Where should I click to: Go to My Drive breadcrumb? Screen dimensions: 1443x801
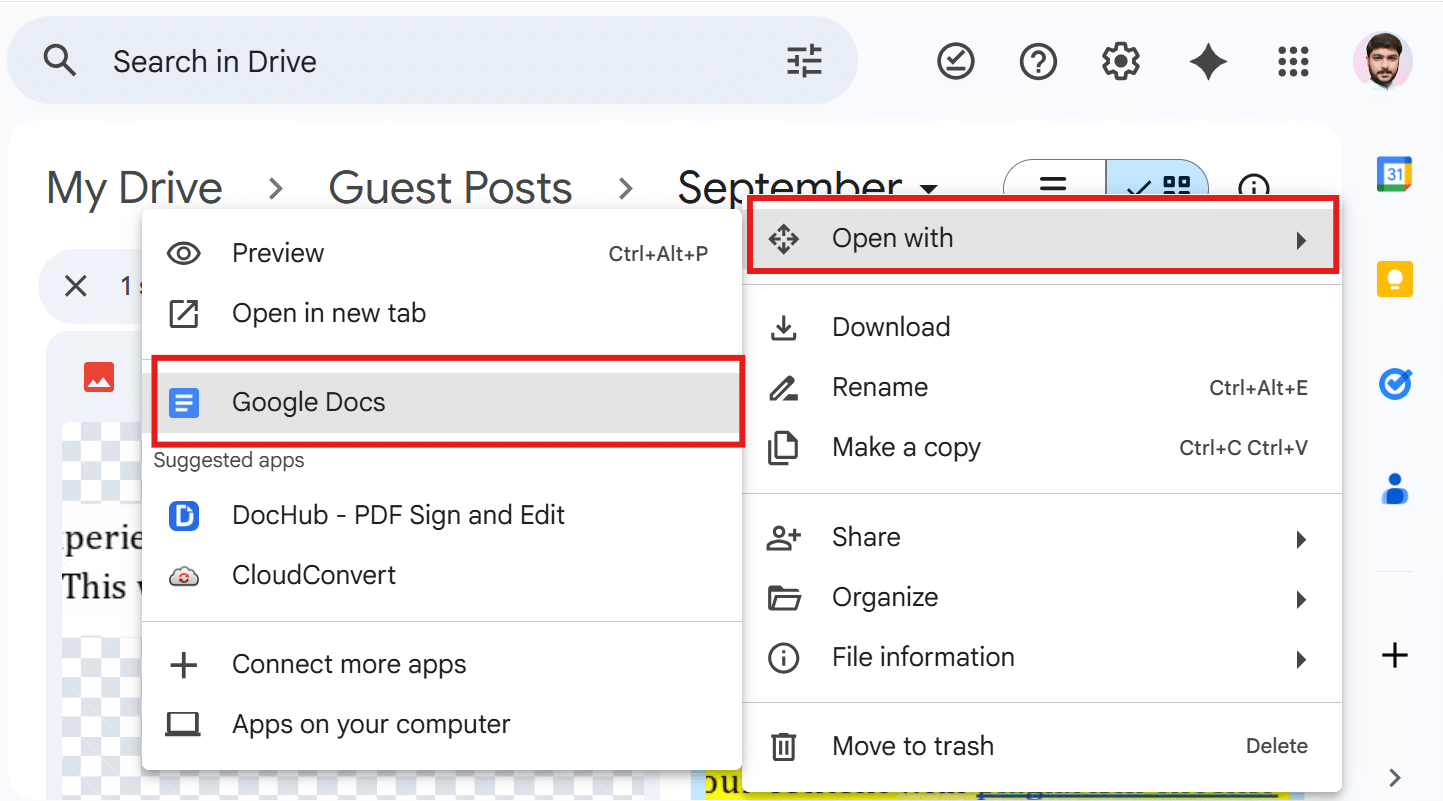[x=135, y=188]
